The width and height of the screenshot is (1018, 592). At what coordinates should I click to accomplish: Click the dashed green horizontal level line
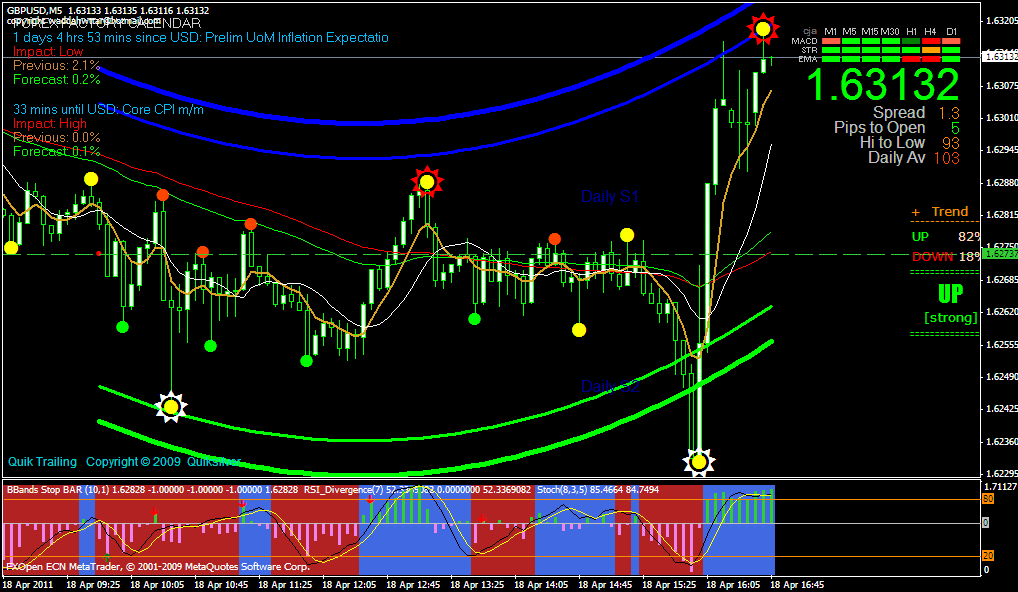454,254
